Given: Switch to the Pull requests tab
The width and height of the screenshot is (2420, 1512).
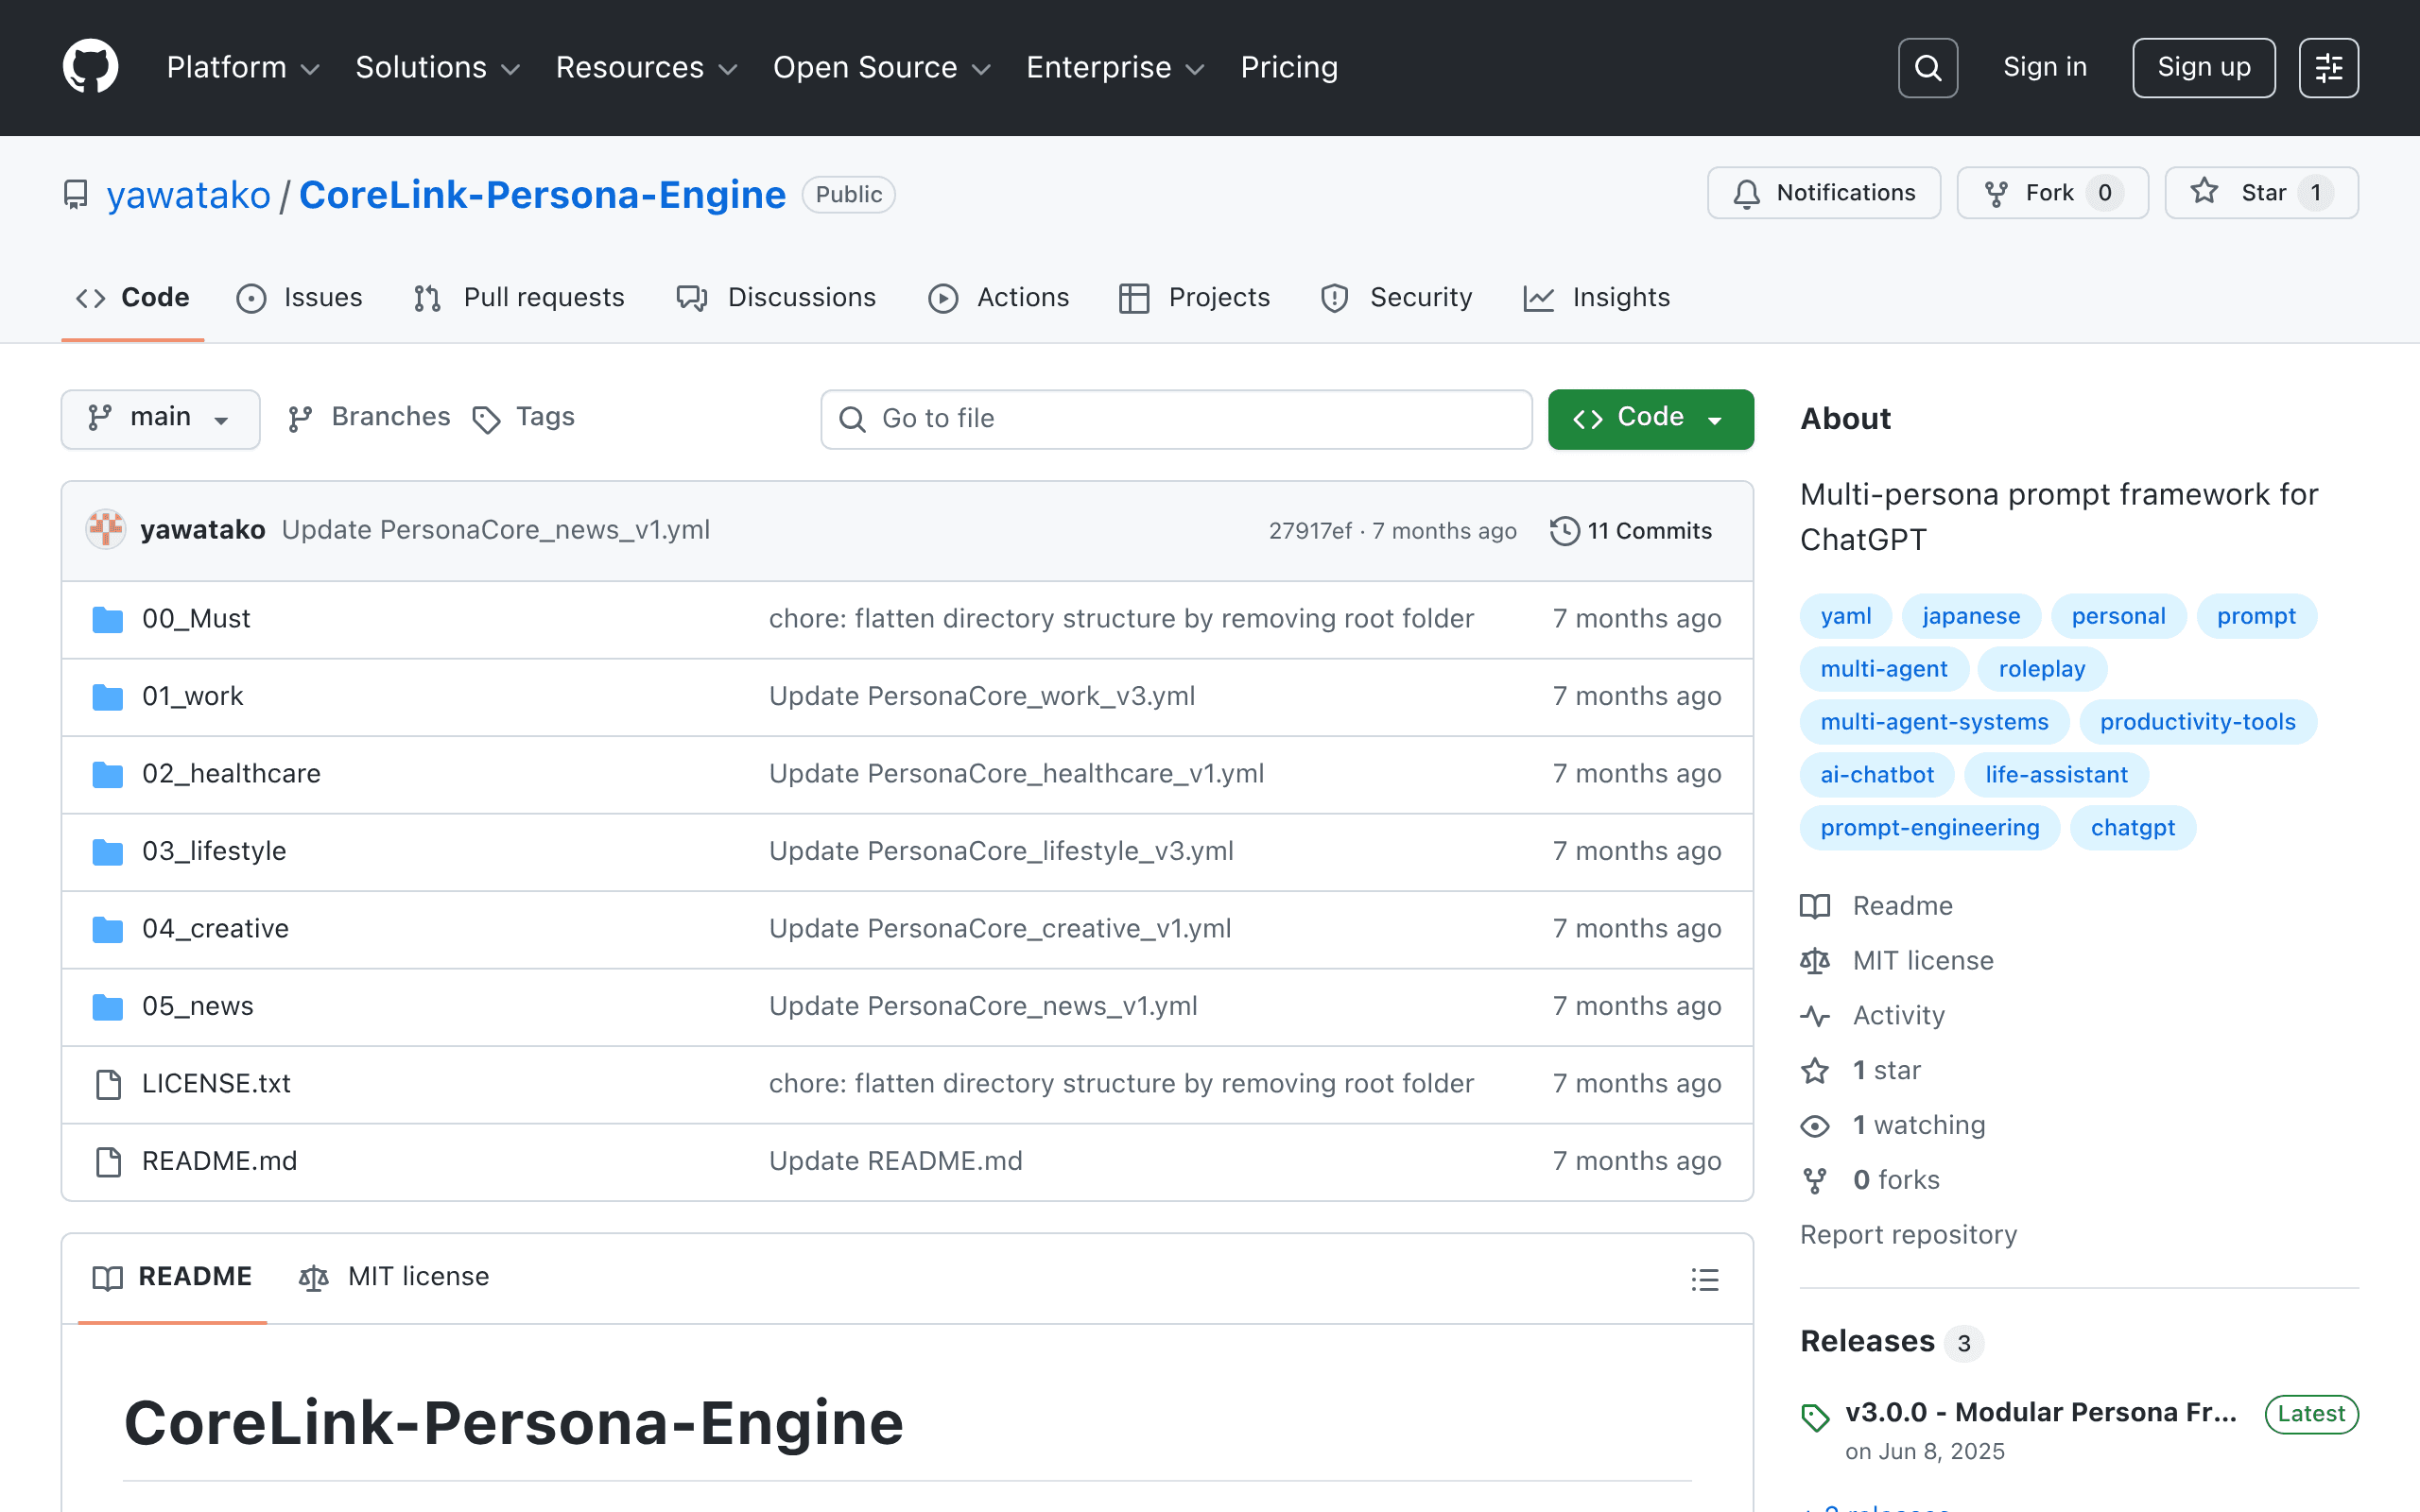Looking at the screenshot, I should point(519,298).
